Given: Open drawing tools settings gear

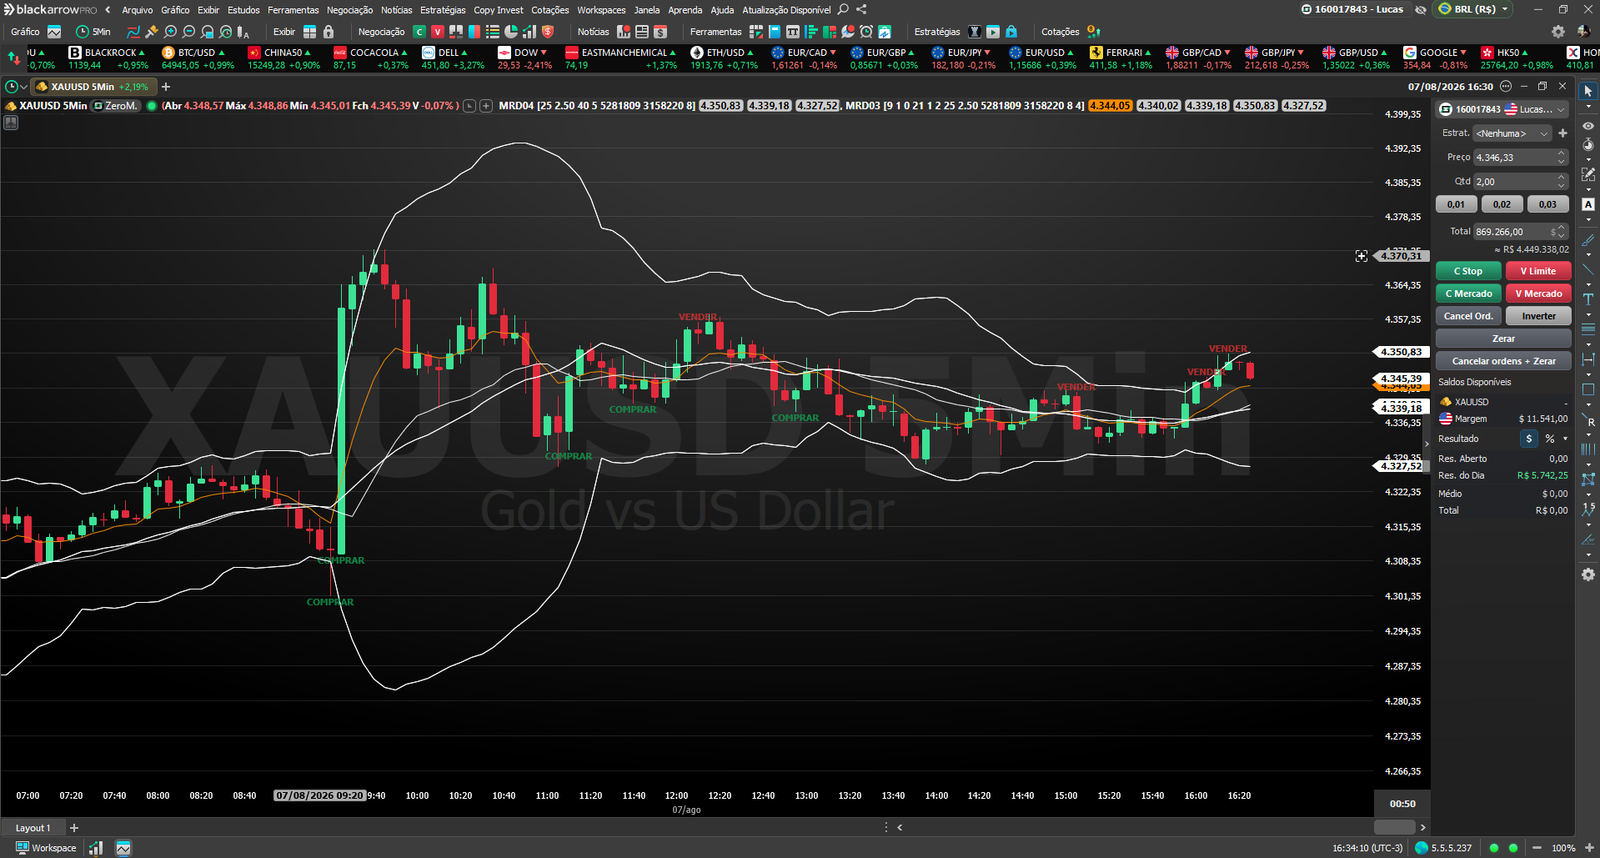Looking at the screenshot, I should pyautogui.click(x=1588, y=575).
